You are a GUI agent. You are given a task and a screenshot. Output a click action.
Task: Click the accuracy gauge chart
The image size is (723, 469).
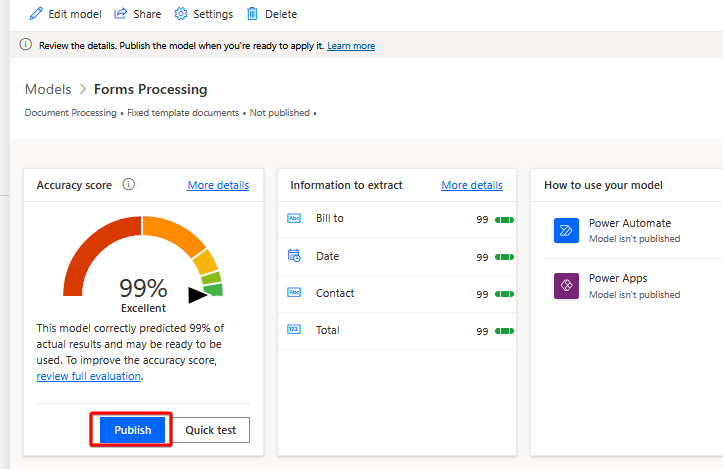pos(143,256)
